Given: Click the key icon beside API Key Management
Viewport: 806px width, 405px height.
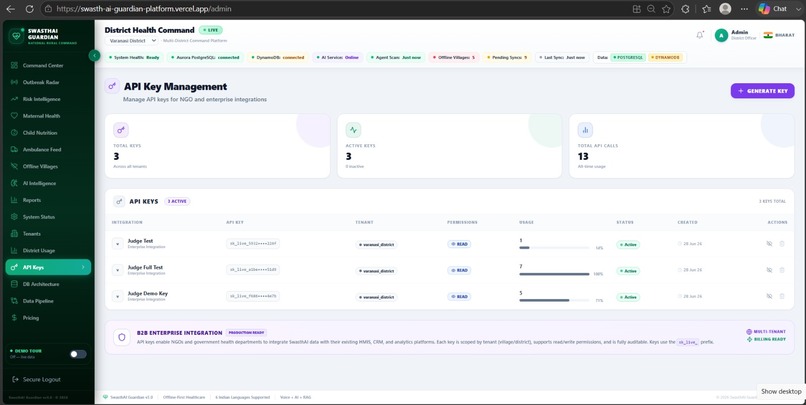Looking at the screenshot, I should pos(112,86).
